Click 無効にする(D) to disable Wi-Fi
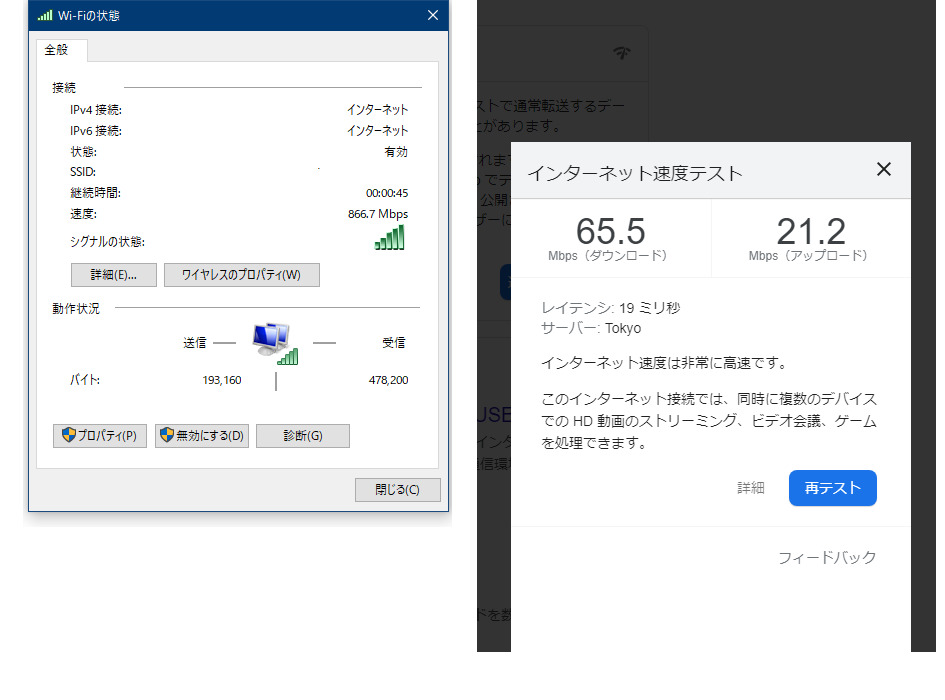 click(x=202, y=436)
